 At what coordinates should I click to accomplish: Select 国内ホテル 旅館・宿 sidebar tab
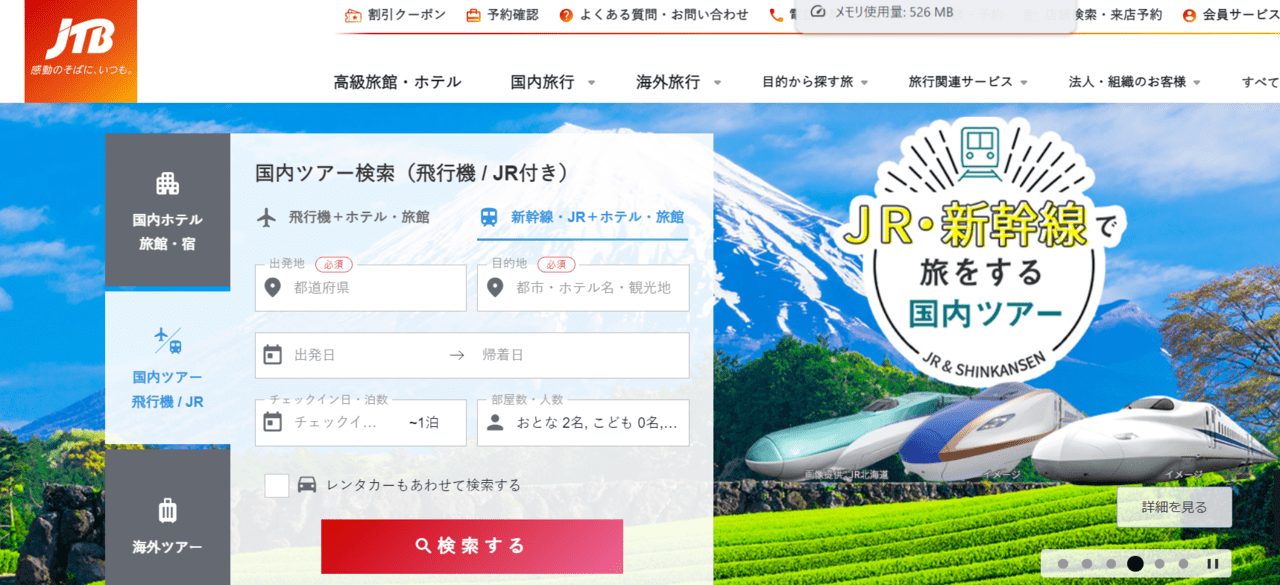coord(167,210)
